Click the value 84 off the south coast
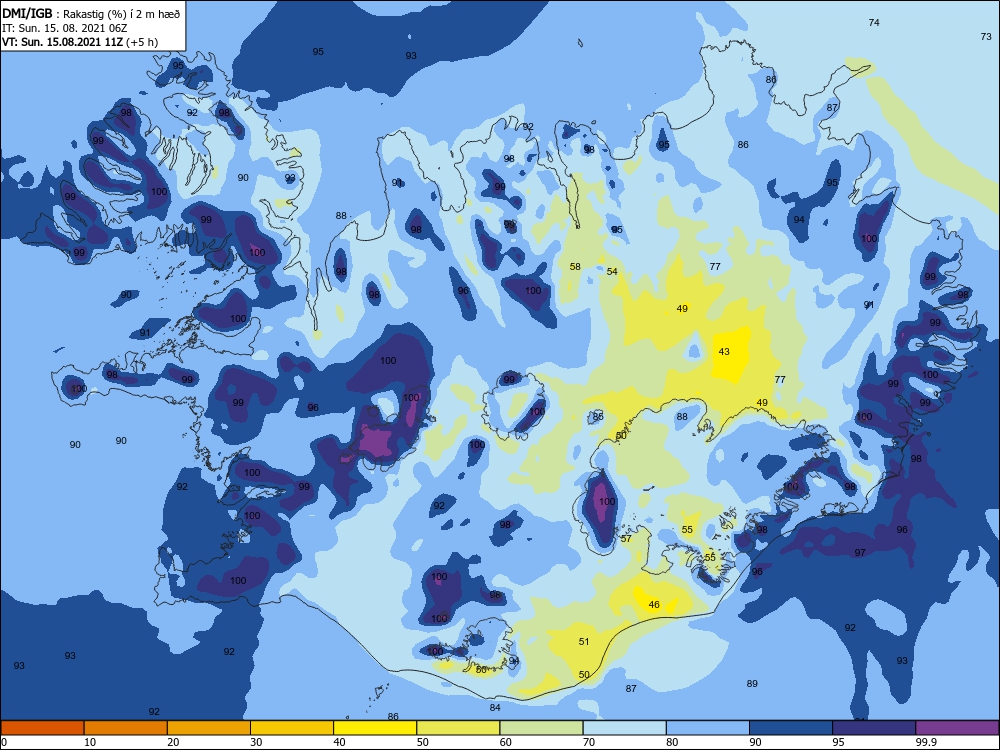The image size is (1000, 750). coord(495,707)
